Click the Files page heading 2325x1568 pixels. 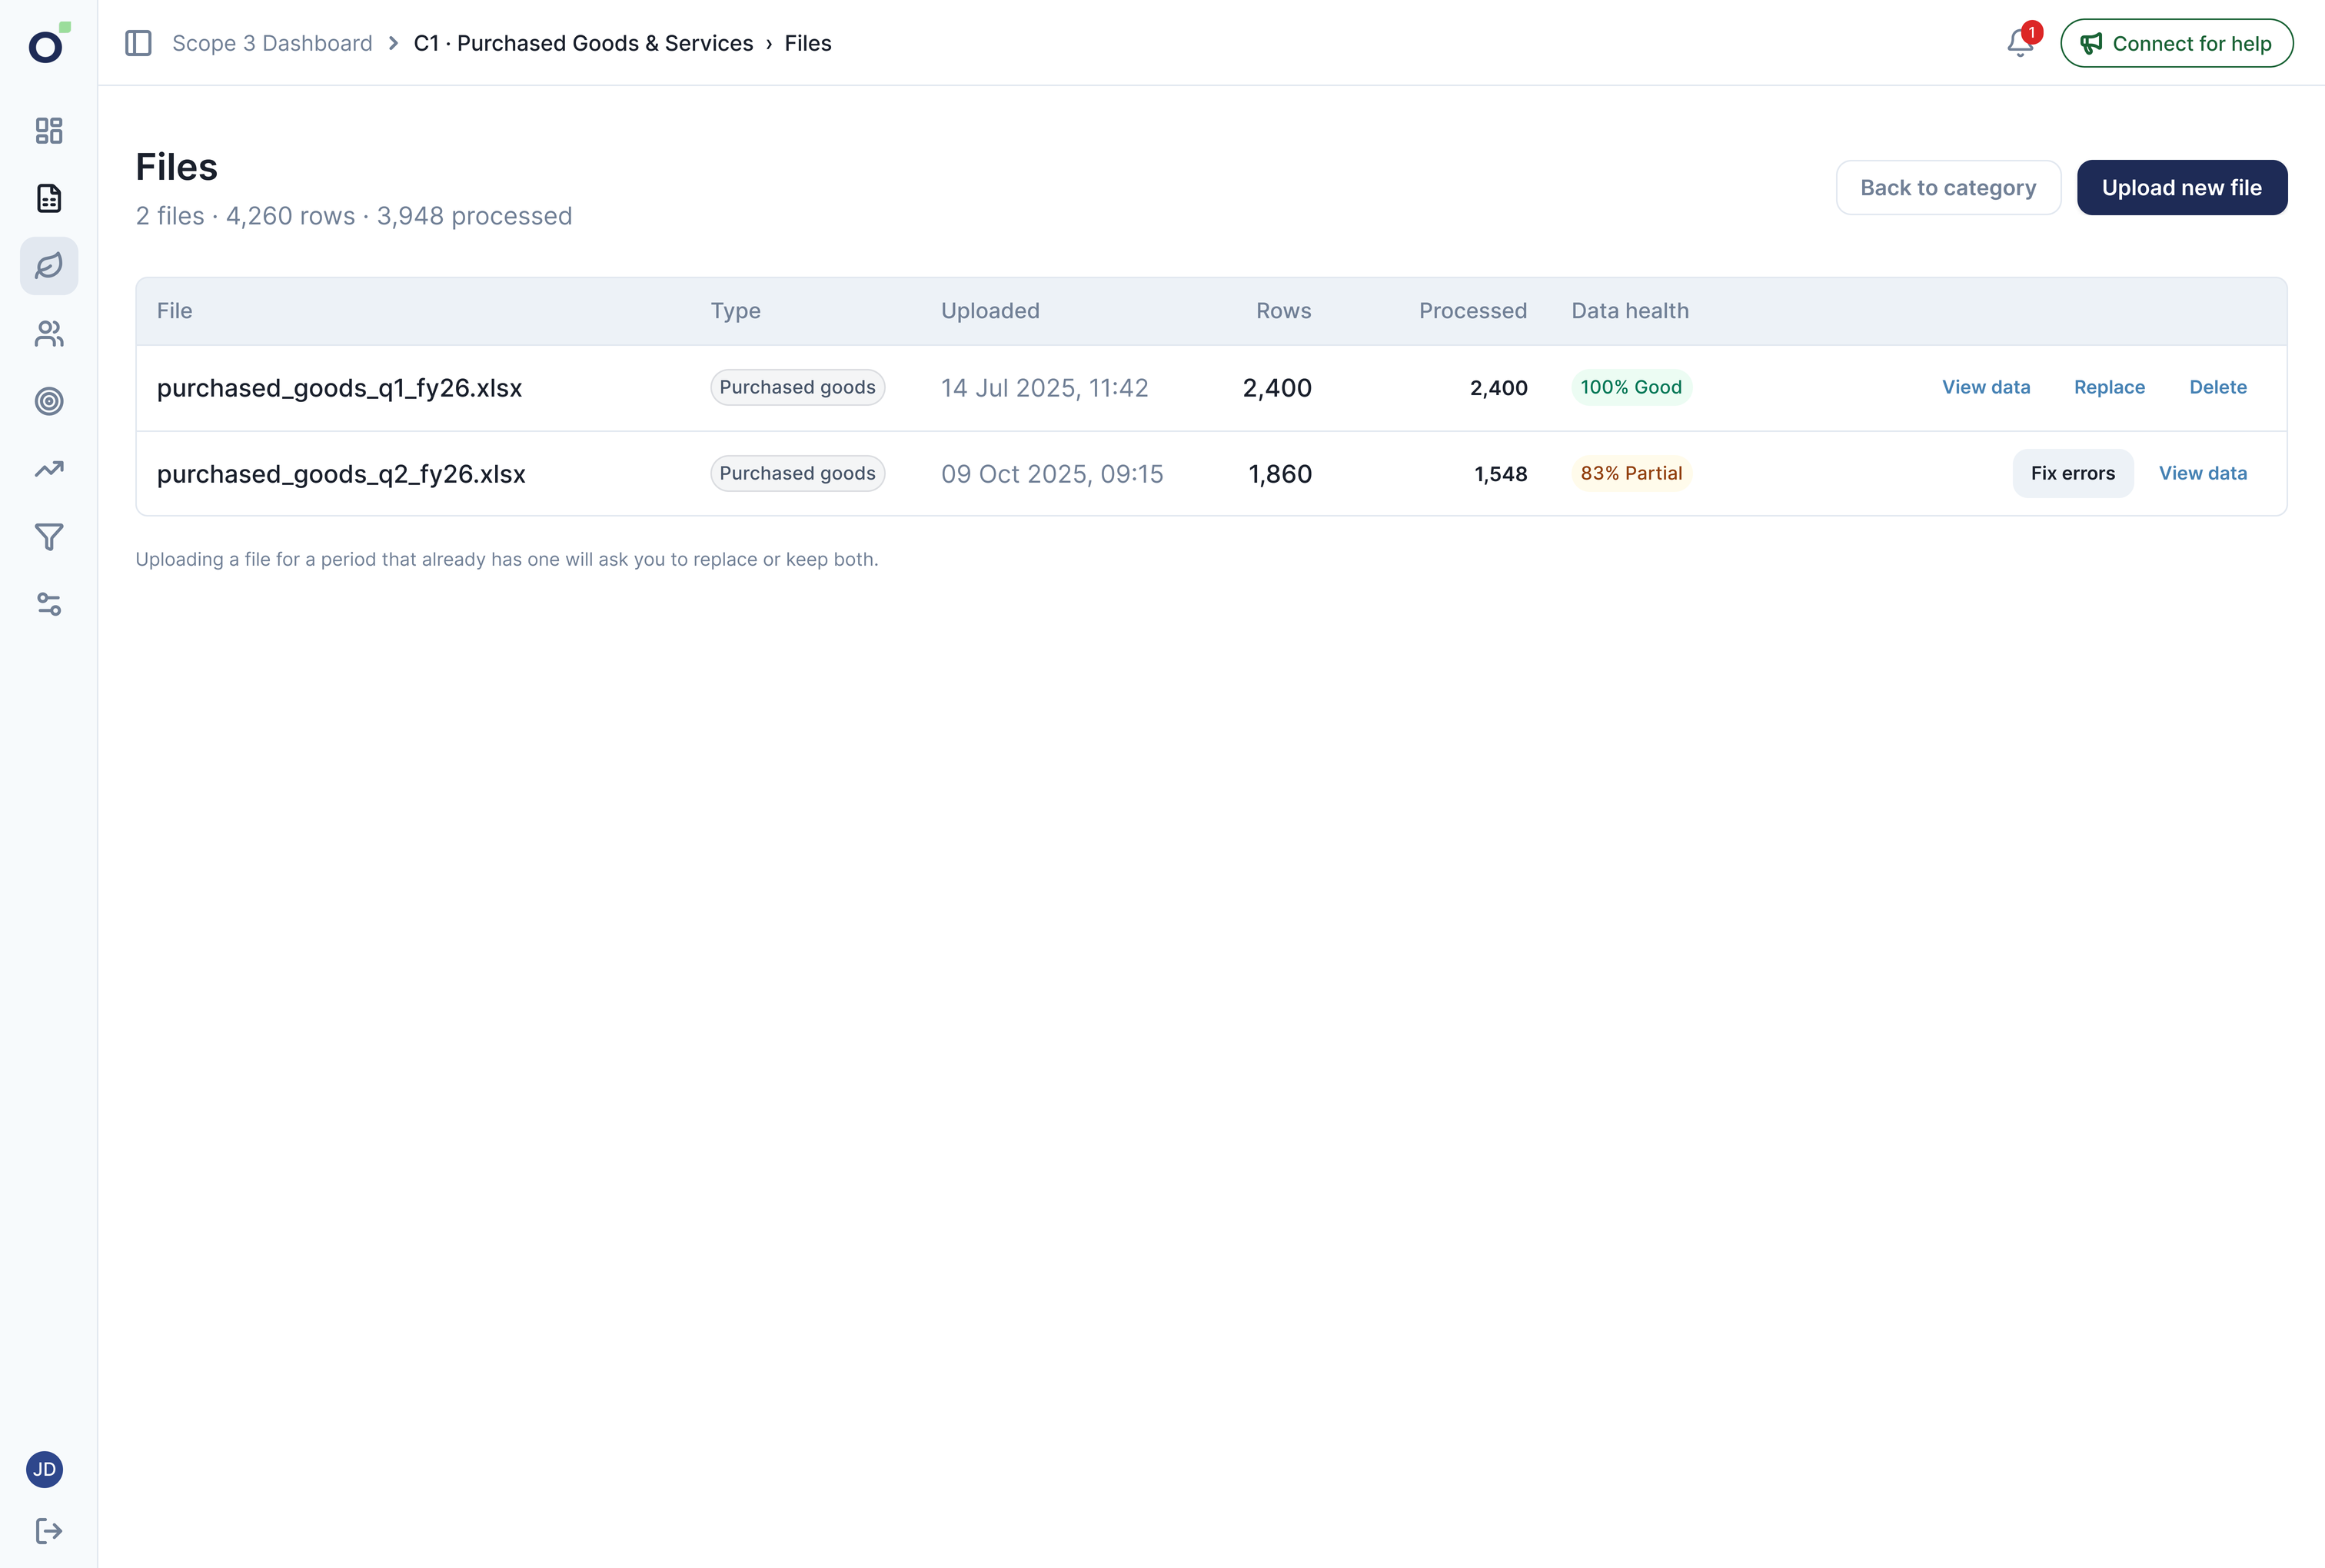pyautogui.click(x=176, y=167)
